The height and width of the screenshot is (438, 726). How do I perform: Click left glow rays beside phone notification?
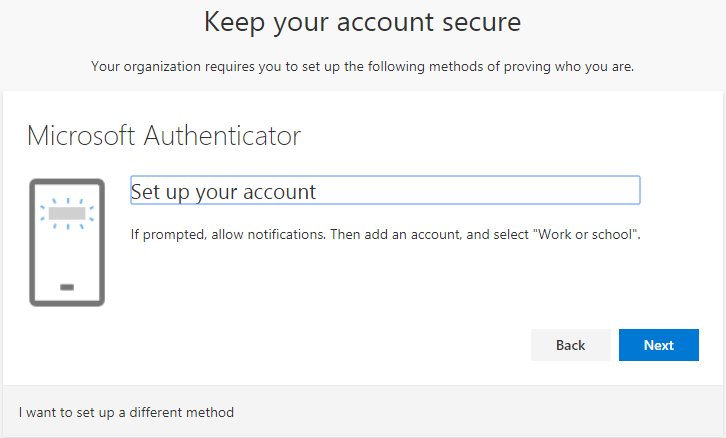click(x=43, y=212)
